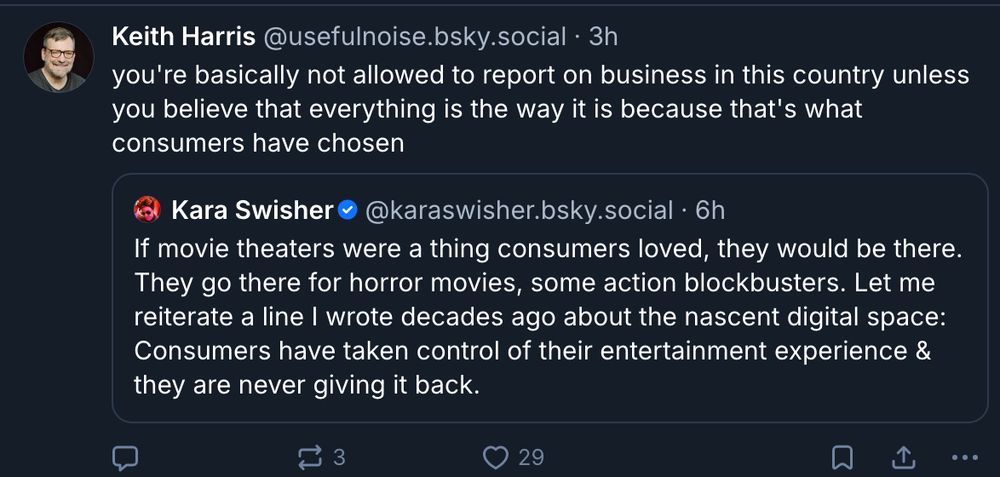This screenshot has width=1000, height=477.
Task: Click the share upload icon
Action: tap(903, 457)
